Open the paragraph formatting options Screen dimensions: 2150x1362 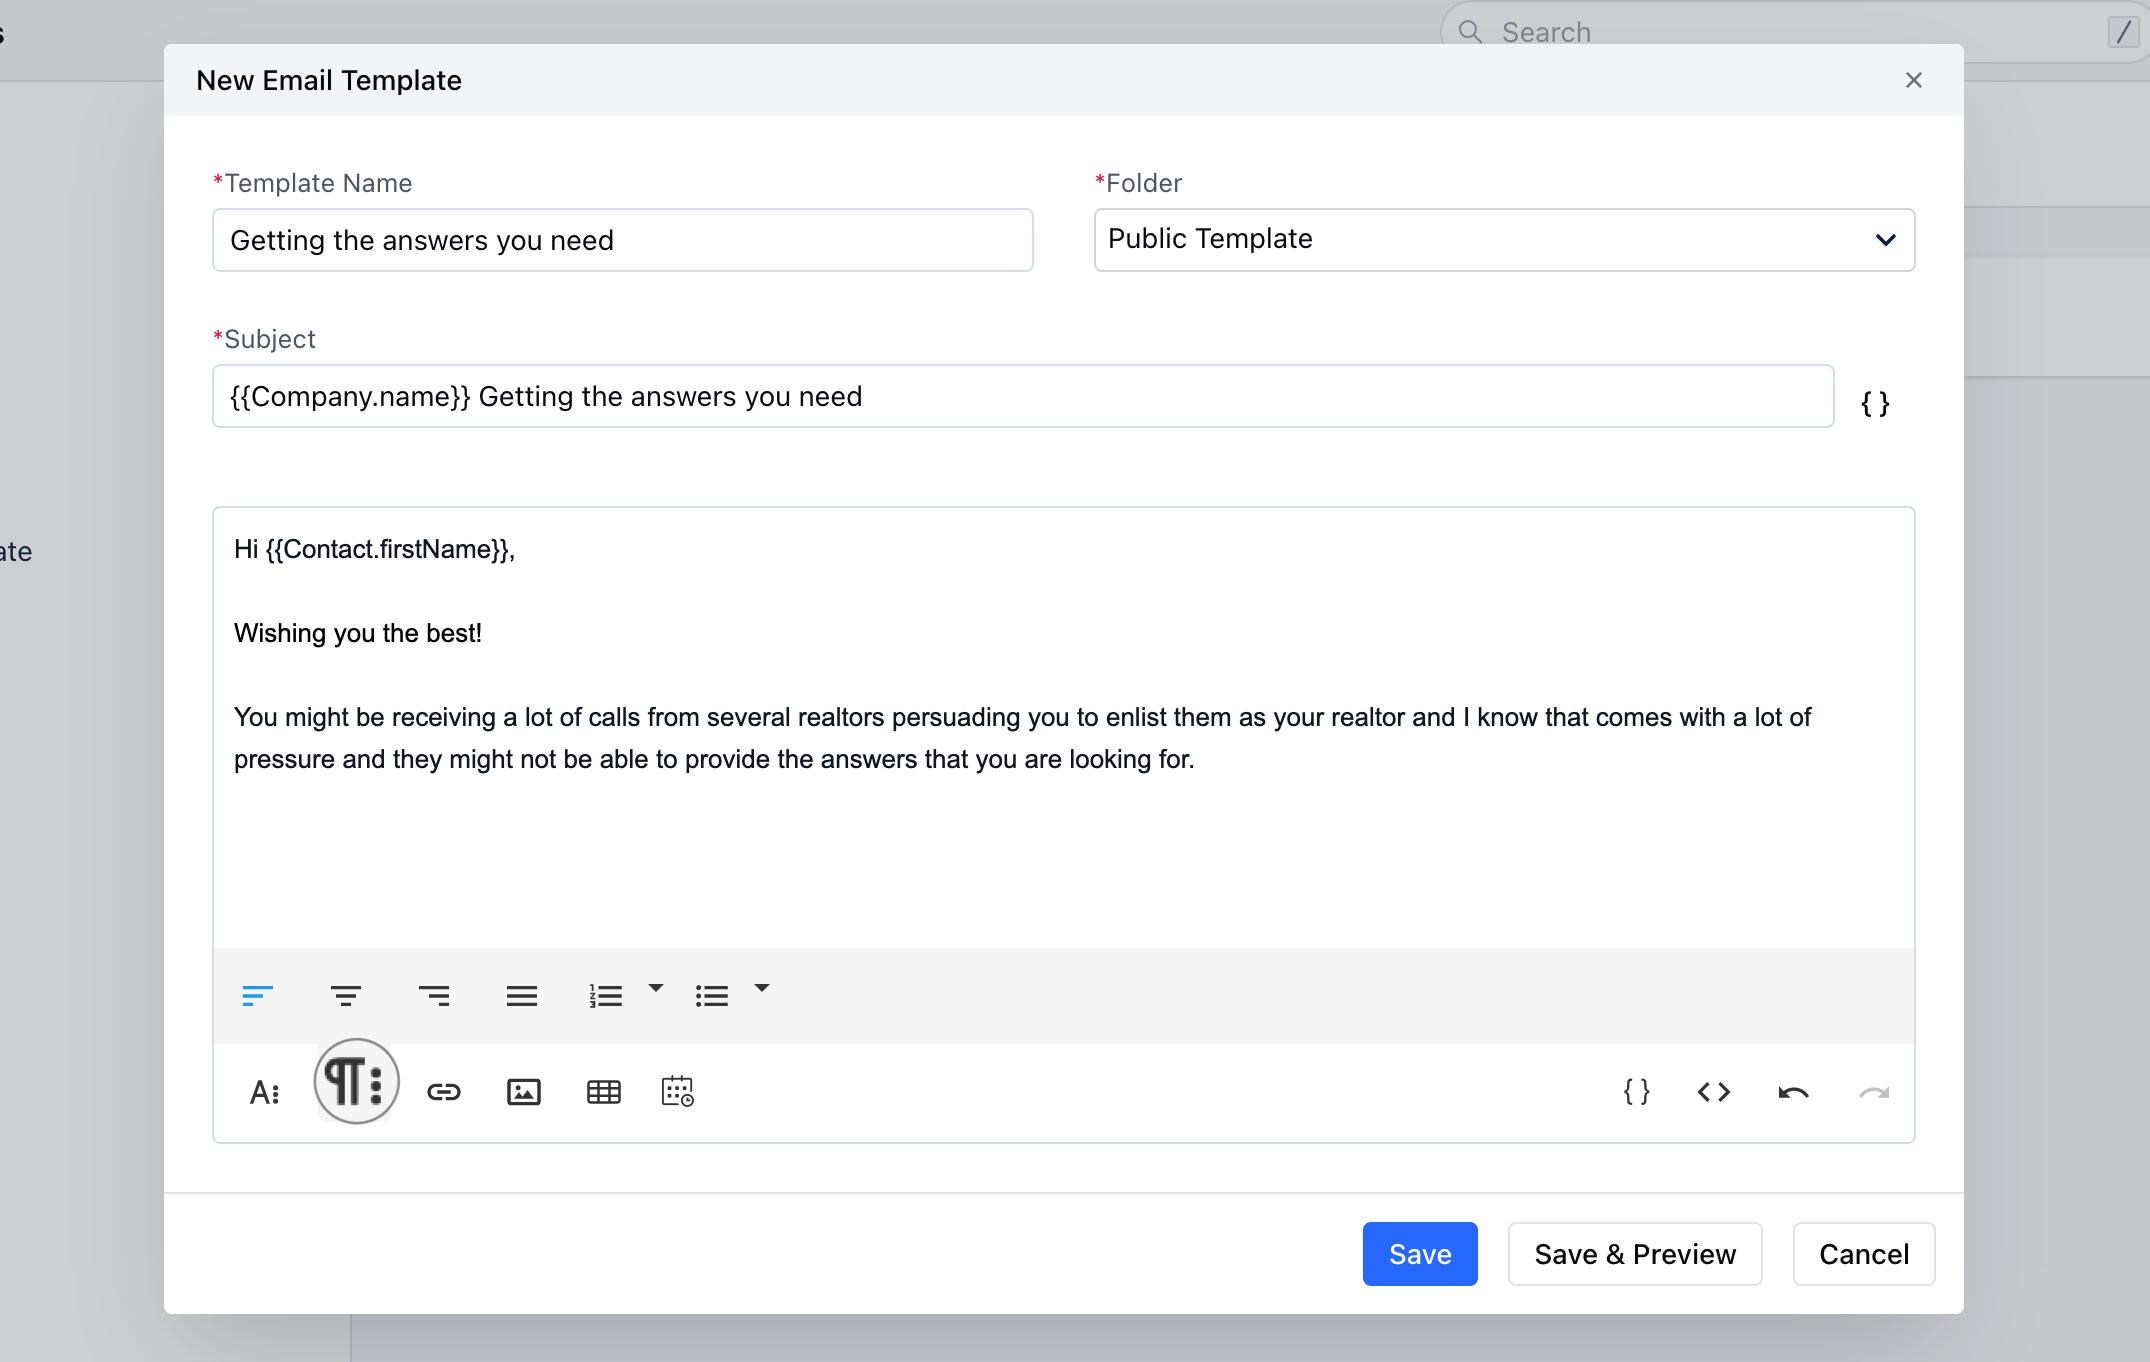coord(356,1082)
